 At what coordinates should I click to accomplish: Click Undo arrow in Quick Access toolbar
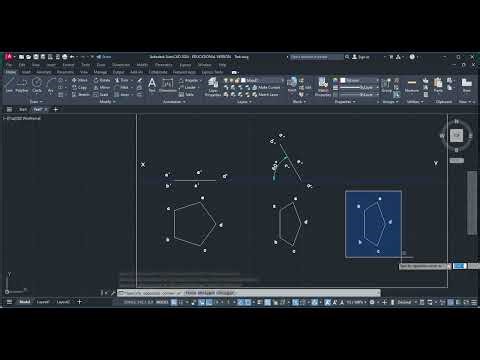click(x=72, y=57)
